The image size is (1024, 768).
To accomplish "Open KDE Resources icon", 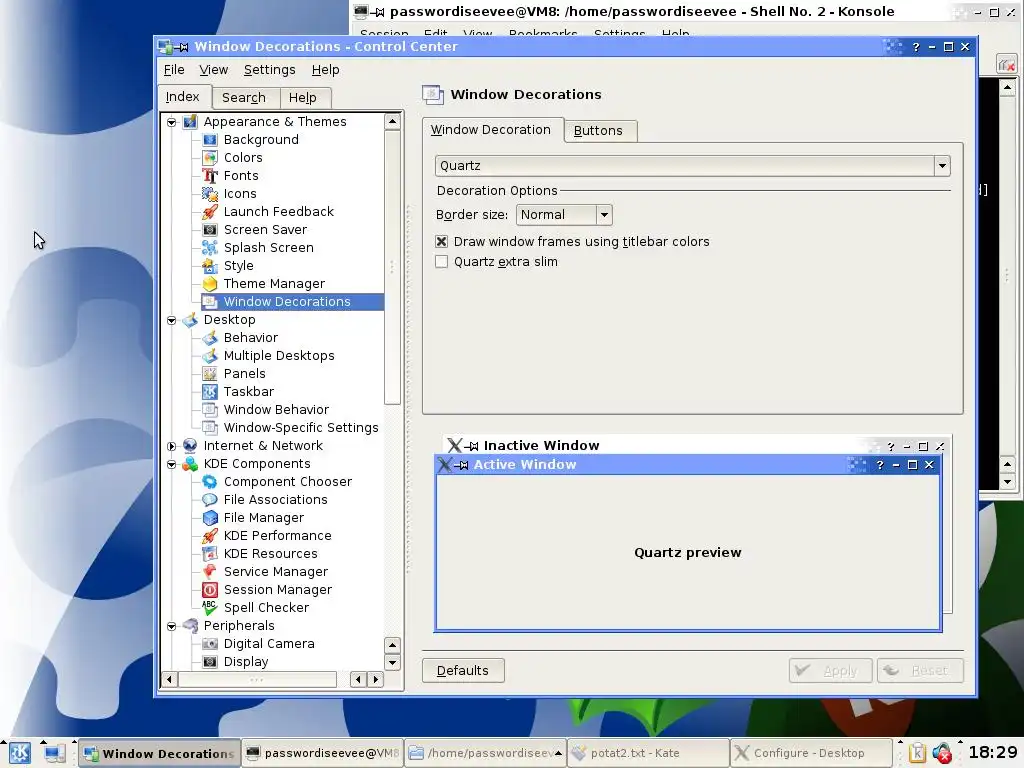I will click(210, 554).
